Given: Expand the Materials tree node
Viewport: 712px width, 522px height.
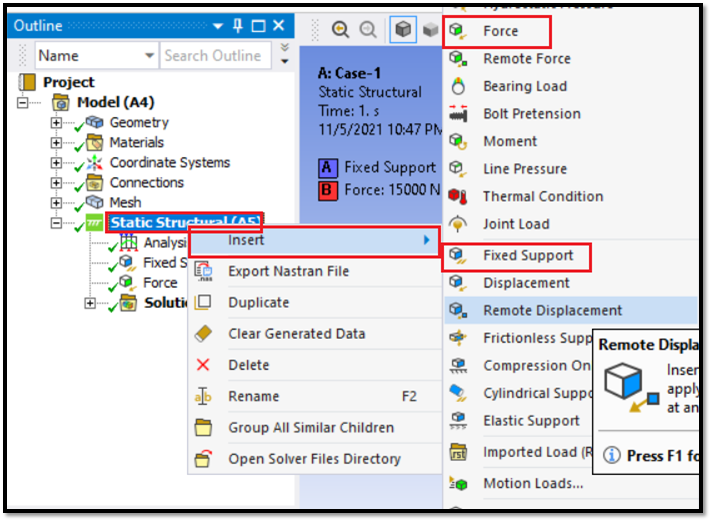Looking at the screenshot, I should [56, 143].
